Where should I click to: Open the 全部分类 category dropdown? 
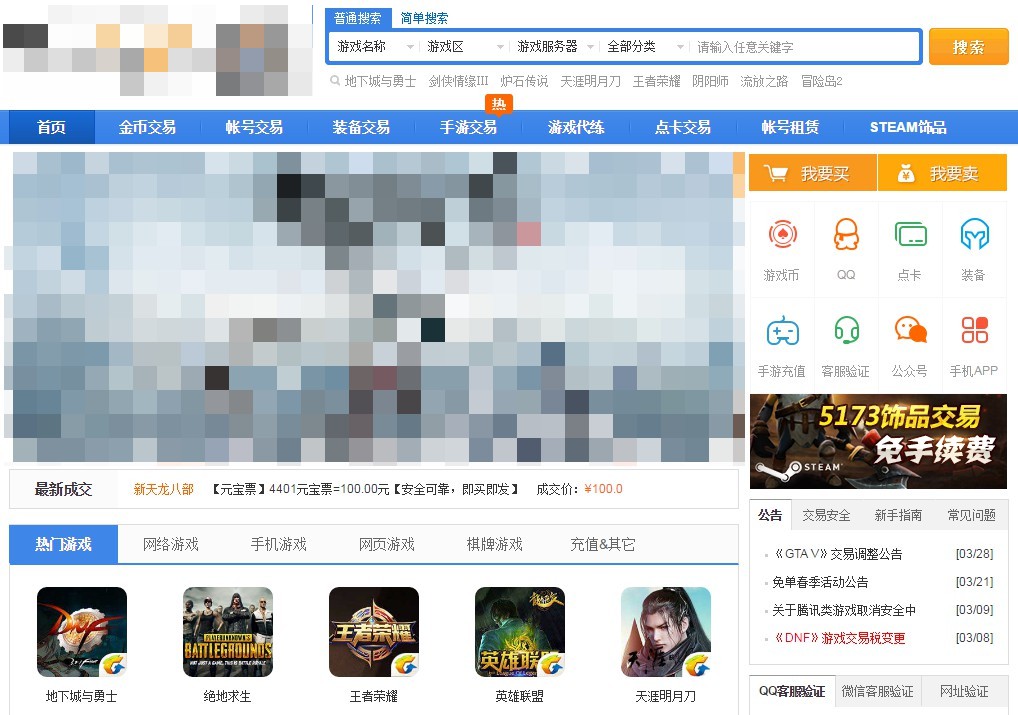pos(645,47)
